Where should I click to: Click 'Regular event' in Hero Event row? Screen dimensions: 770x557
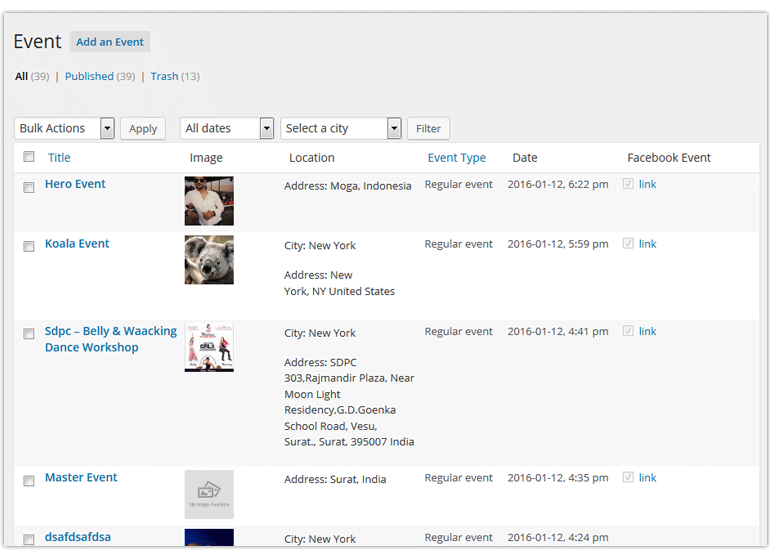click(459, 185)
